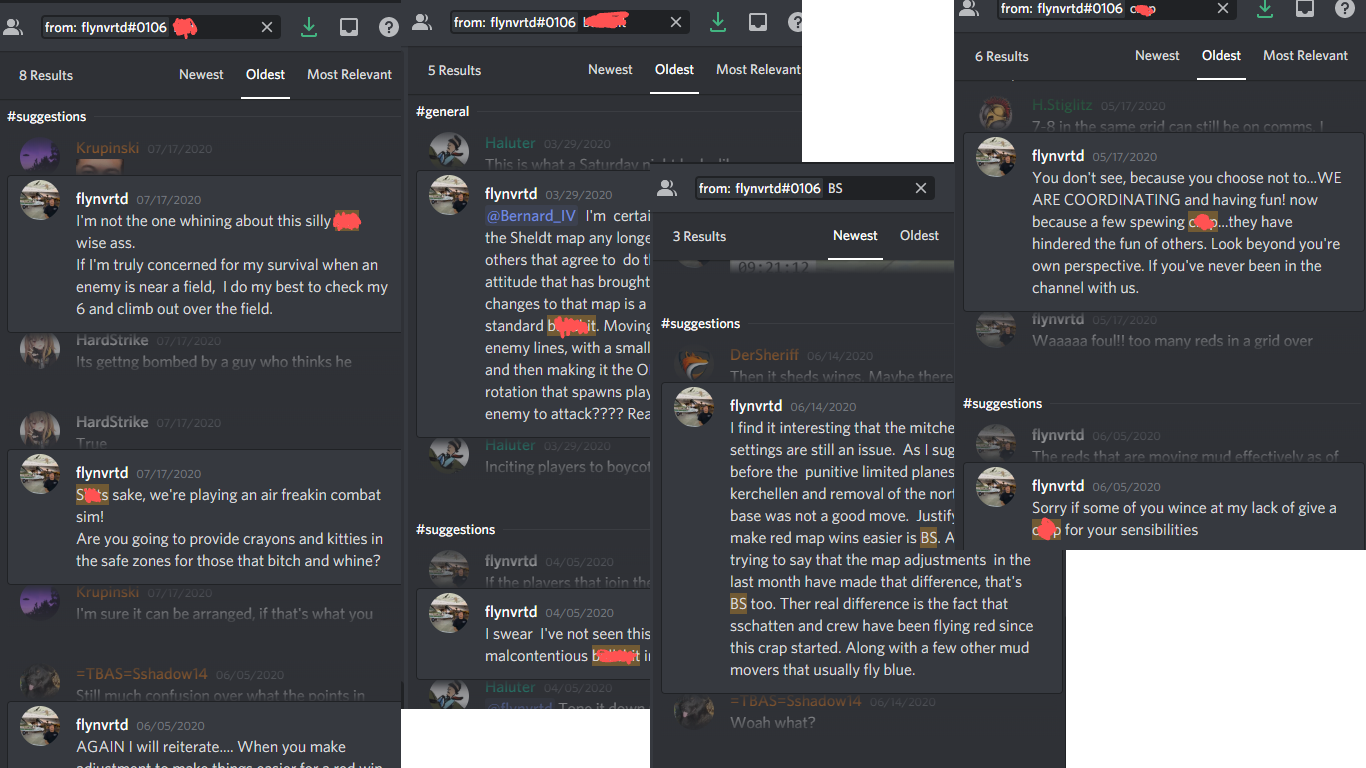The height and width of the screenshot is (768, 1366).
Task: Open inbox icon in the 6 Results panel
Action: (x=1305, y=8)
